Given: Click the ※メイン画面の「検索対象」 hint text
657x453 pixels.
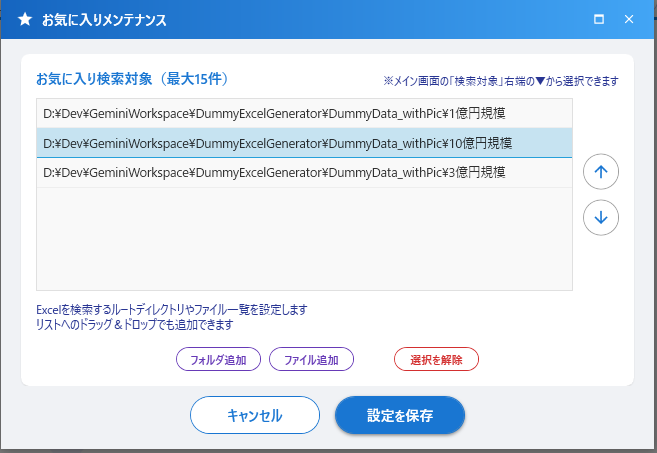Looking at the screenshot, I should [501, 81].
